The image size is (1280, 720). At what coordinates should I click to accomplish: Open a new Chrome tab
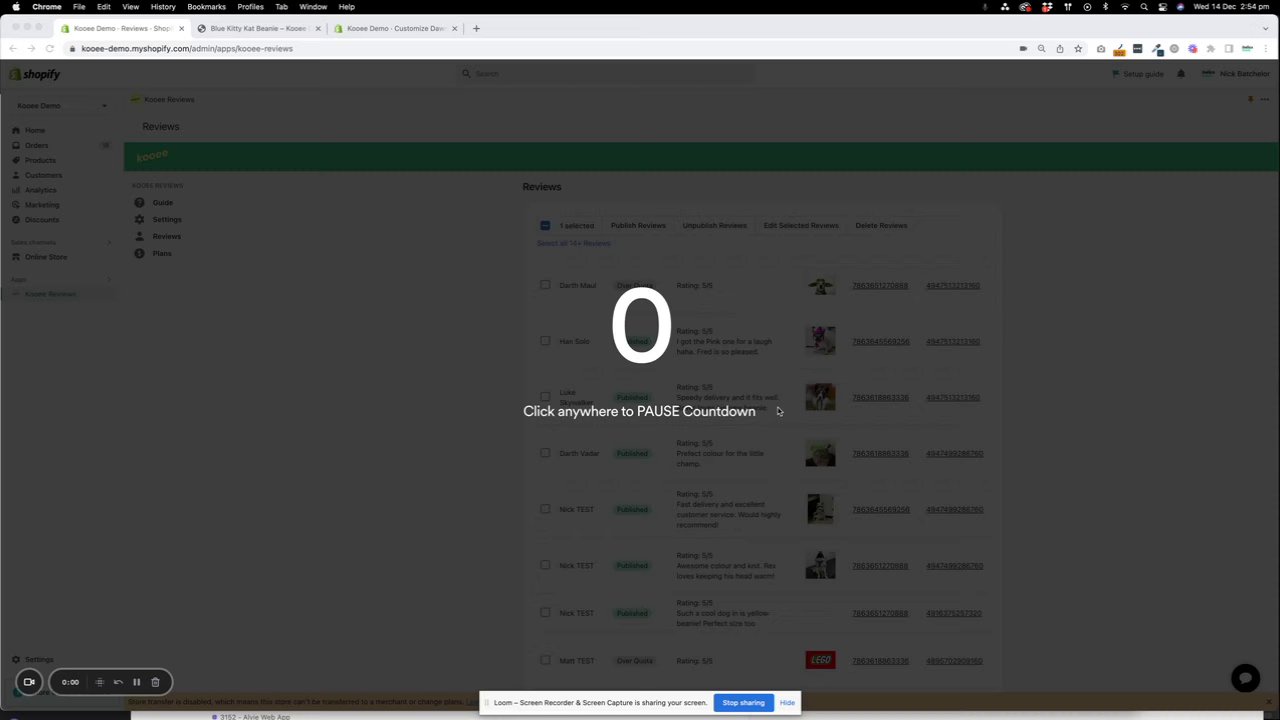(x=476, y=28)
